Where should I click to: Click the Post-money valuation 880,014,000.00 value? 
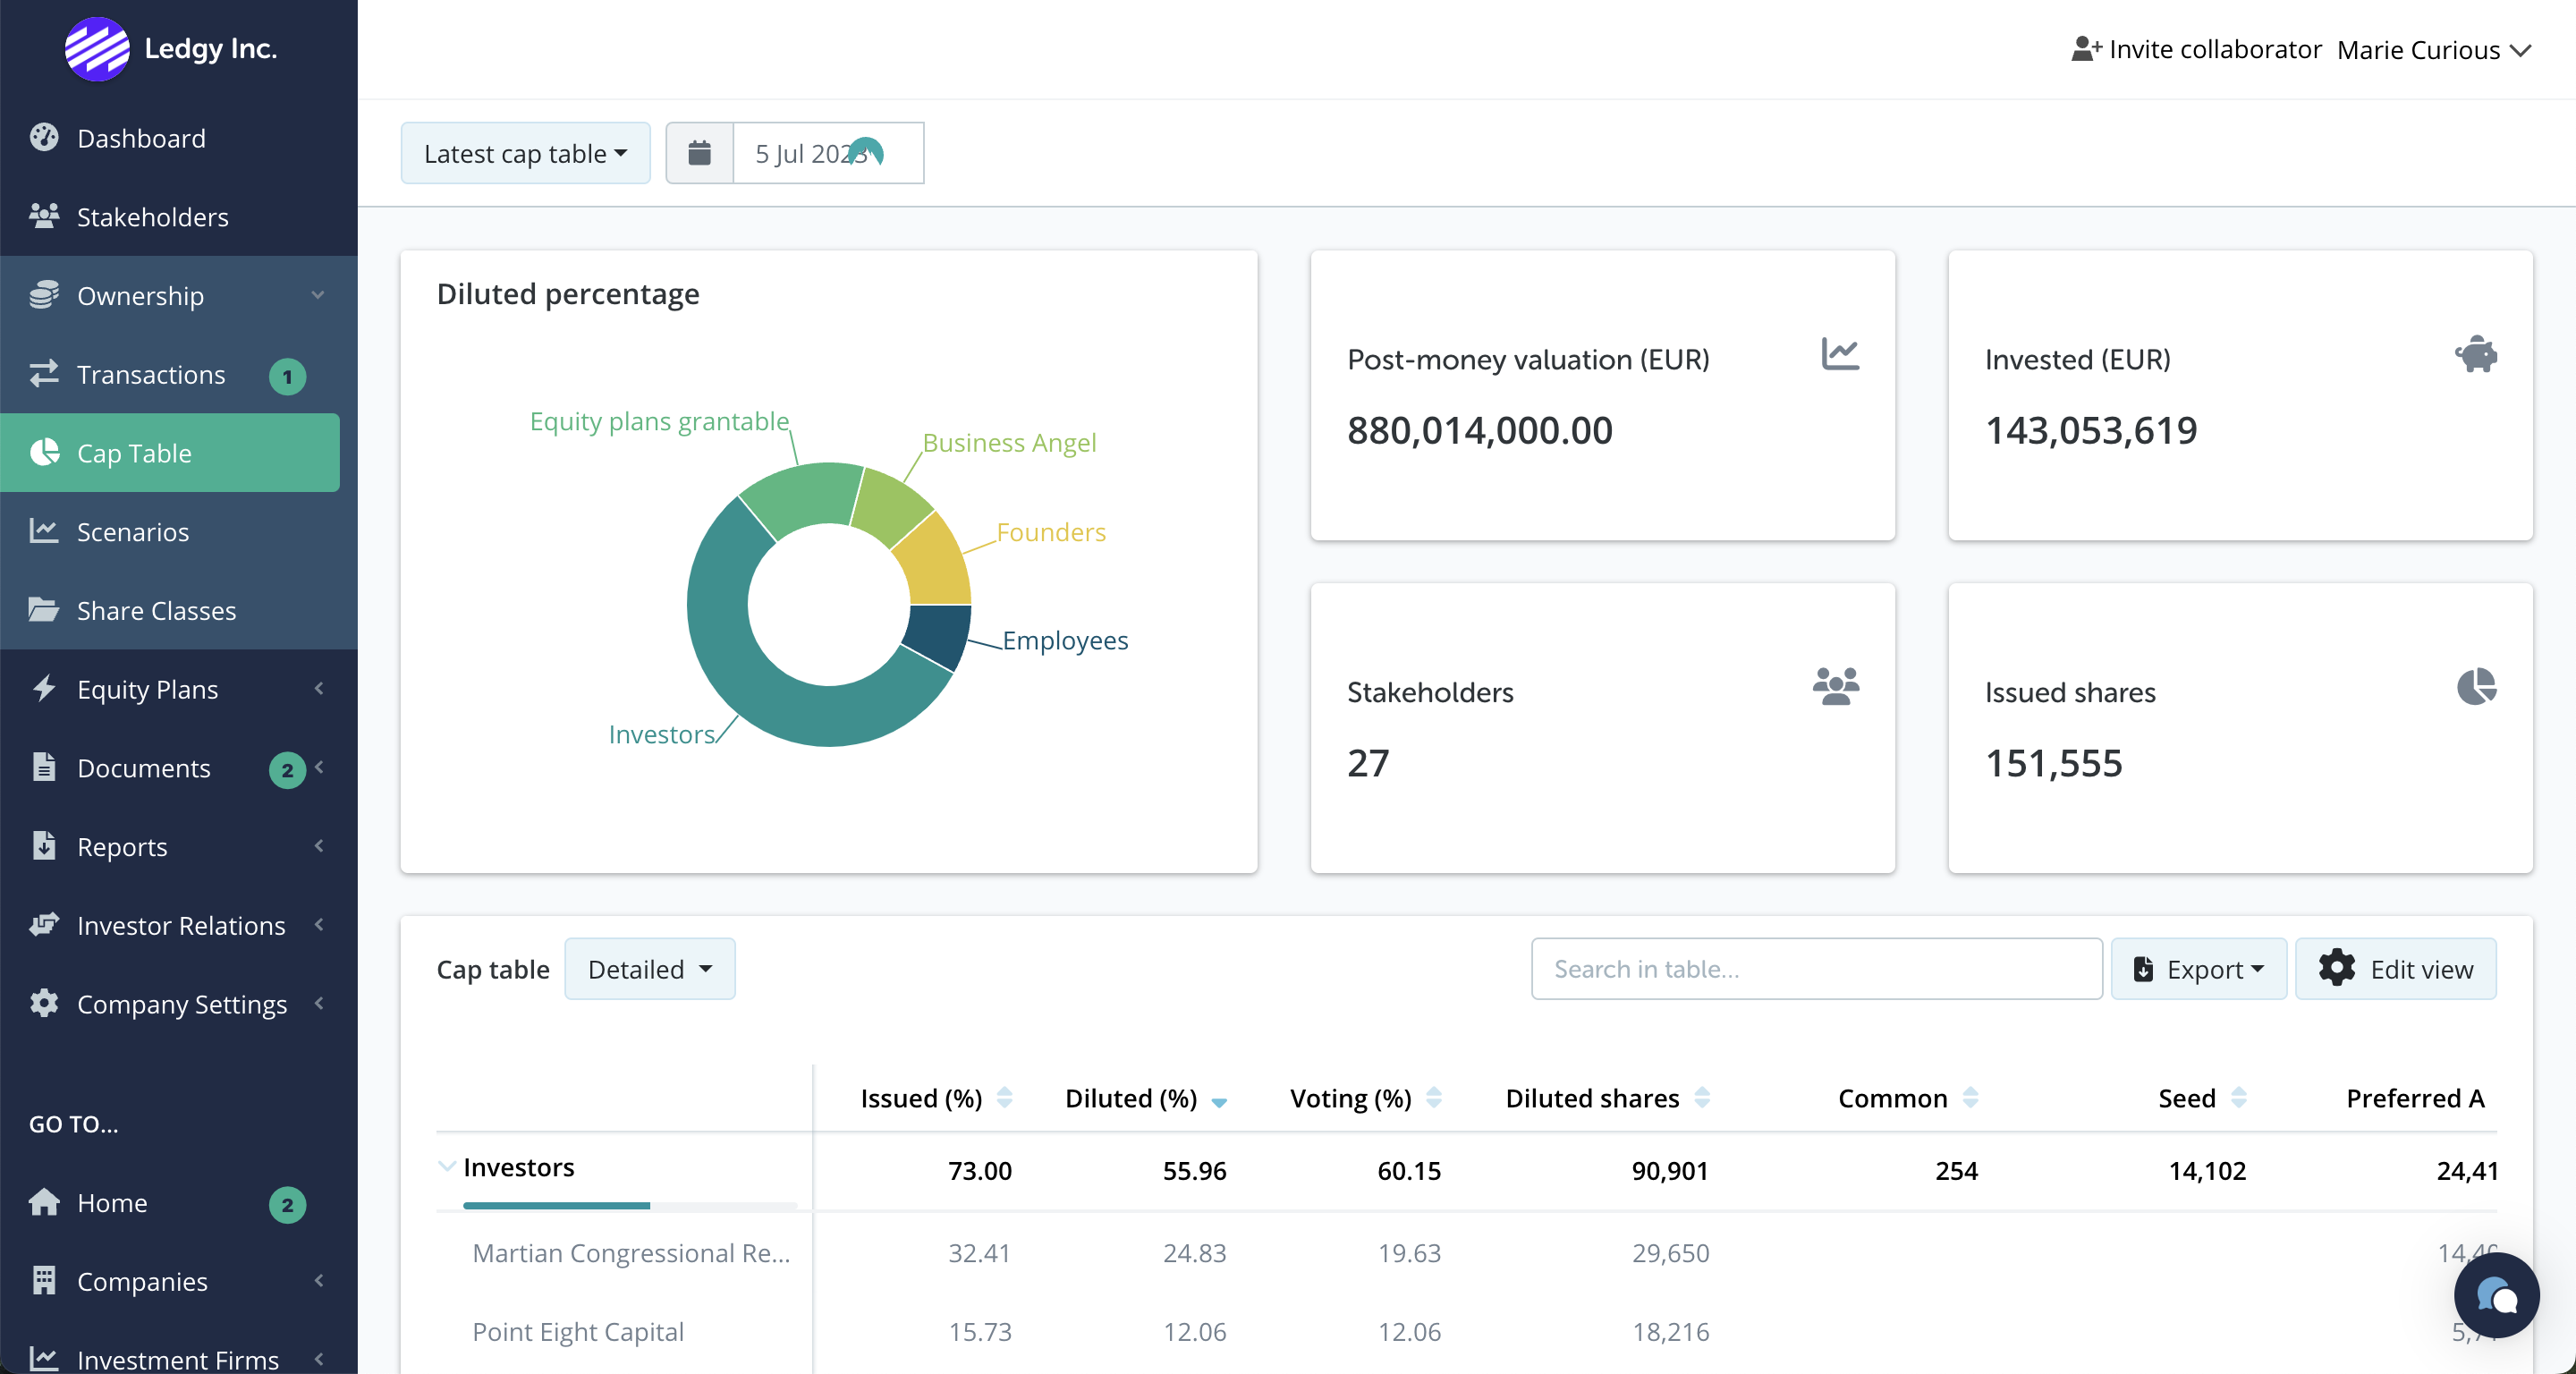(x=1479, y=430)
